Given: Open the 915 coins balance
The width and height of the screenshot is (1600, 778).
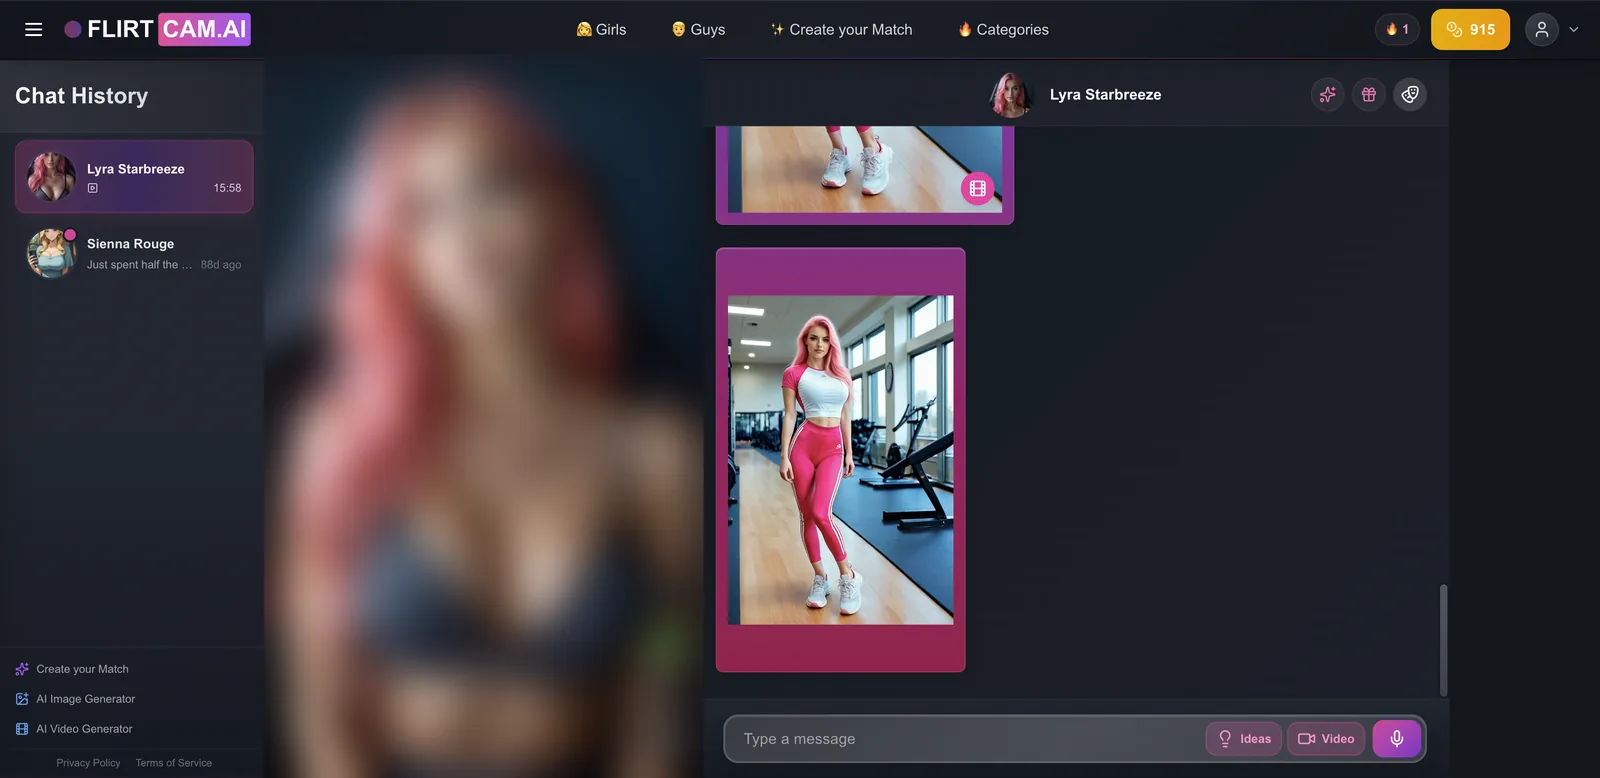Looking at the screenshot, I should pos(1470,30).
